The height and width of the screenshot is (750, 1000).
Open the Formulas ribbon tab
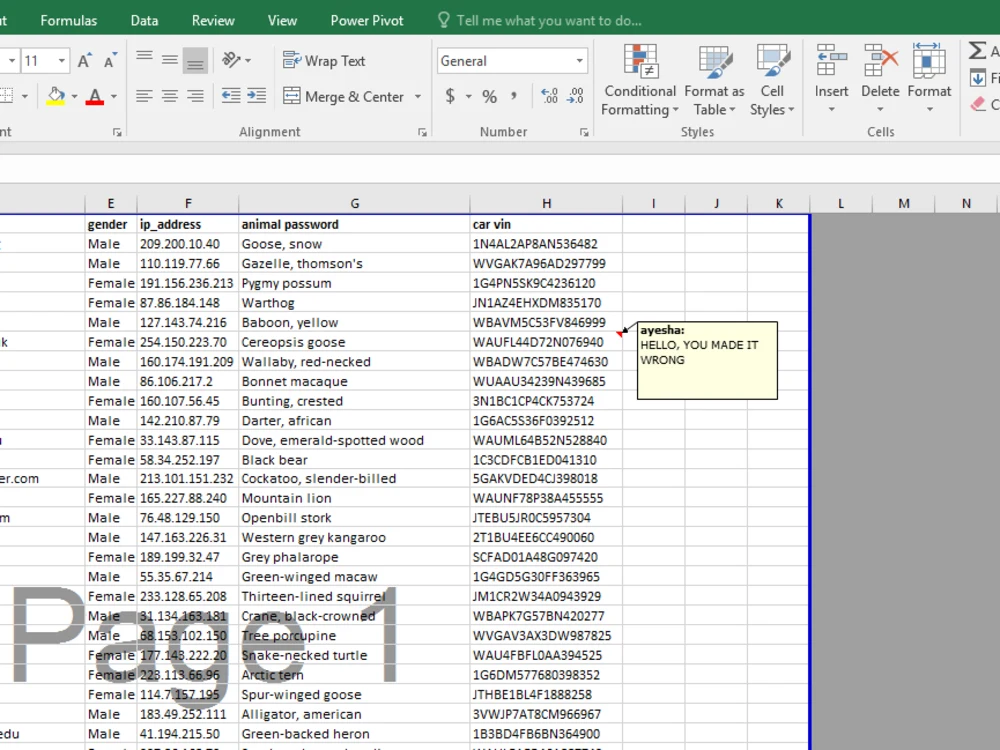[x=69, y=20]
